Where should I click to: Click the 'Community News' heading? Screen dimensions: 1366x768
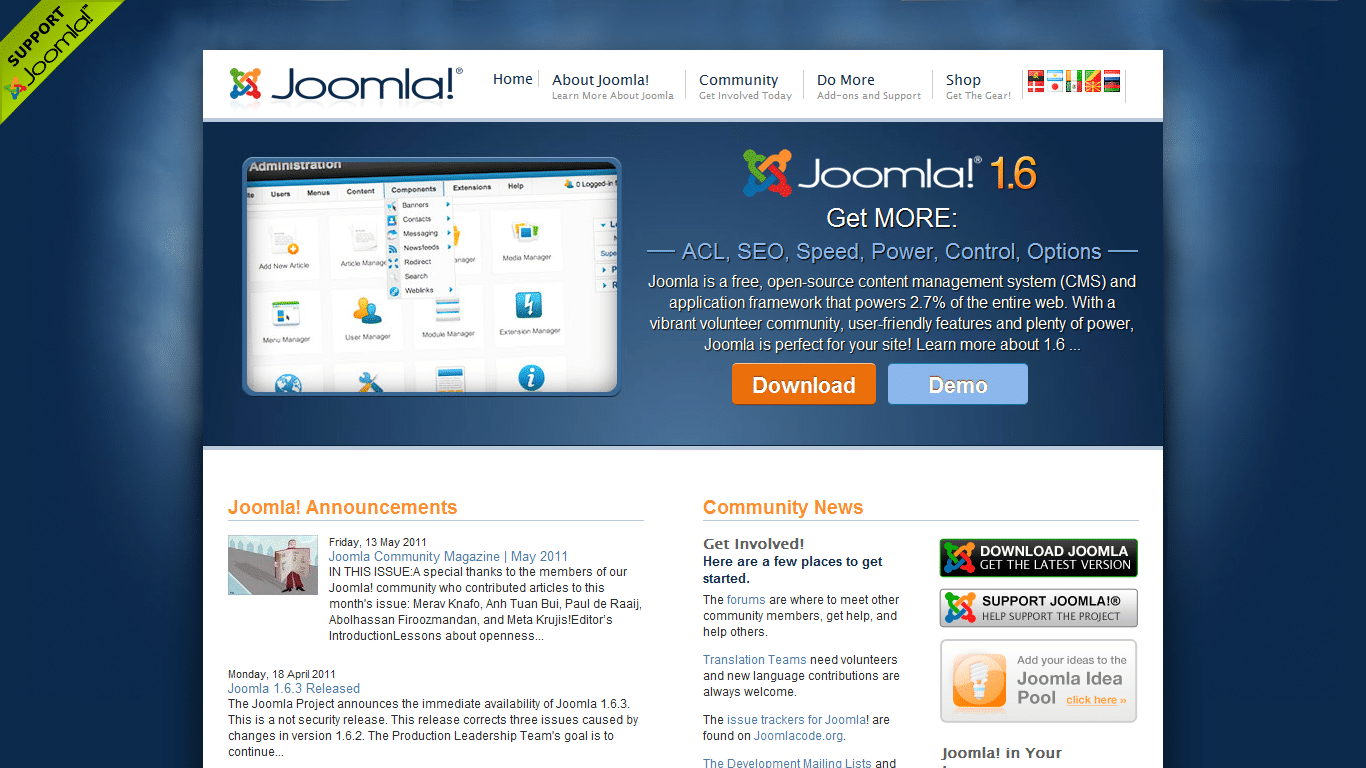click(783, 507)
